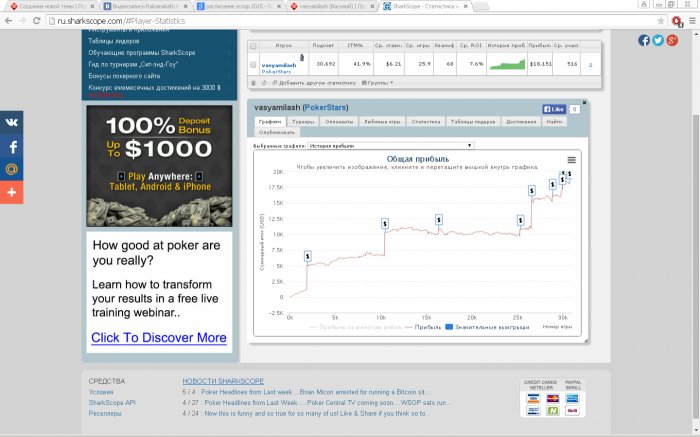This screenshot has height=437, width=700.
Task: Click the Google Plus icon at top right
Action: coord(672,40)
